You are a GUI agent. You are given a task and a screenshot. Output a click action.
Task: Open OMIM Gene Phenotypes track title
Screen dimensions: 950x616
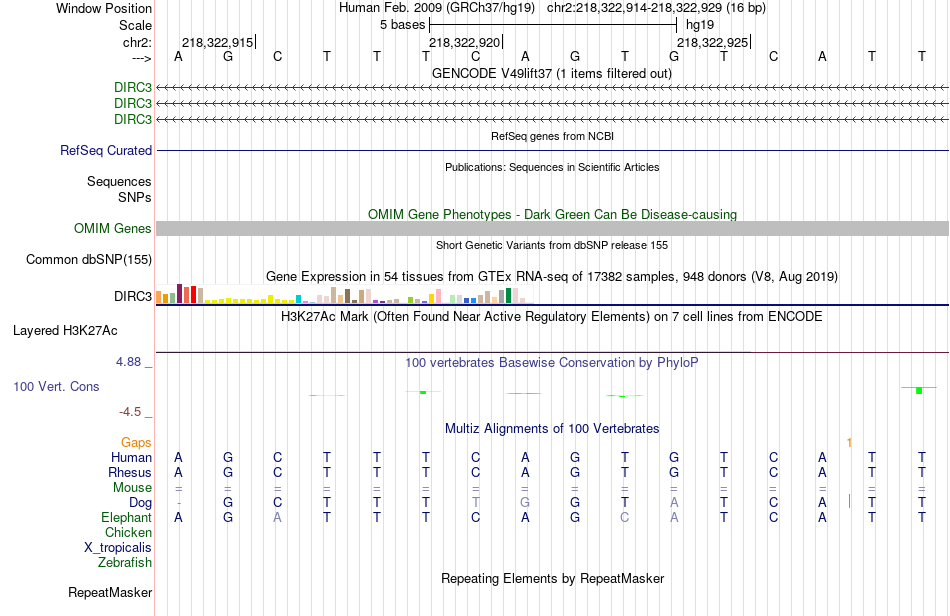552,214
